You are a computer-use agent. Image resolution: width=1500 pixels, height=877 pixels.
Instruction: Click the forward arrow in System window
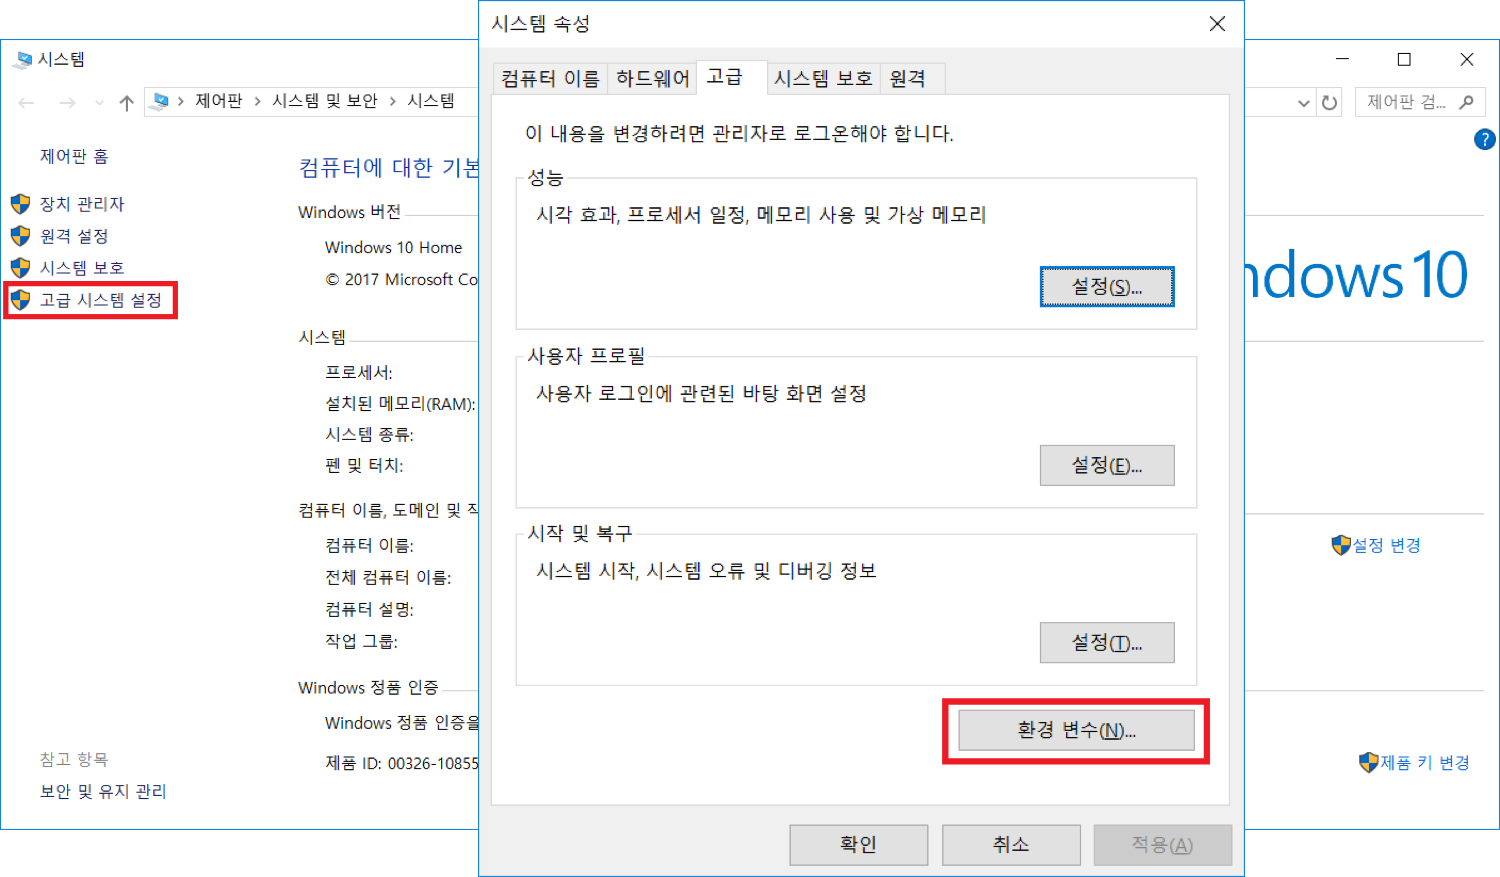pyautogui.click(x=67, y=102)
